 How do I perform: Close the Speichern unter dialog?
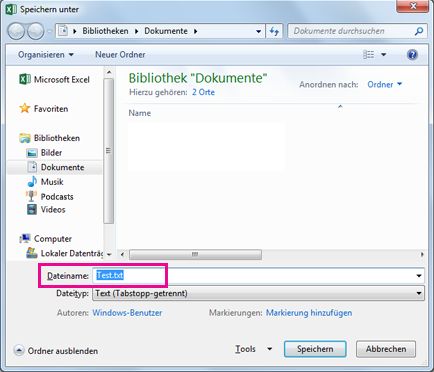pos(413,6)
